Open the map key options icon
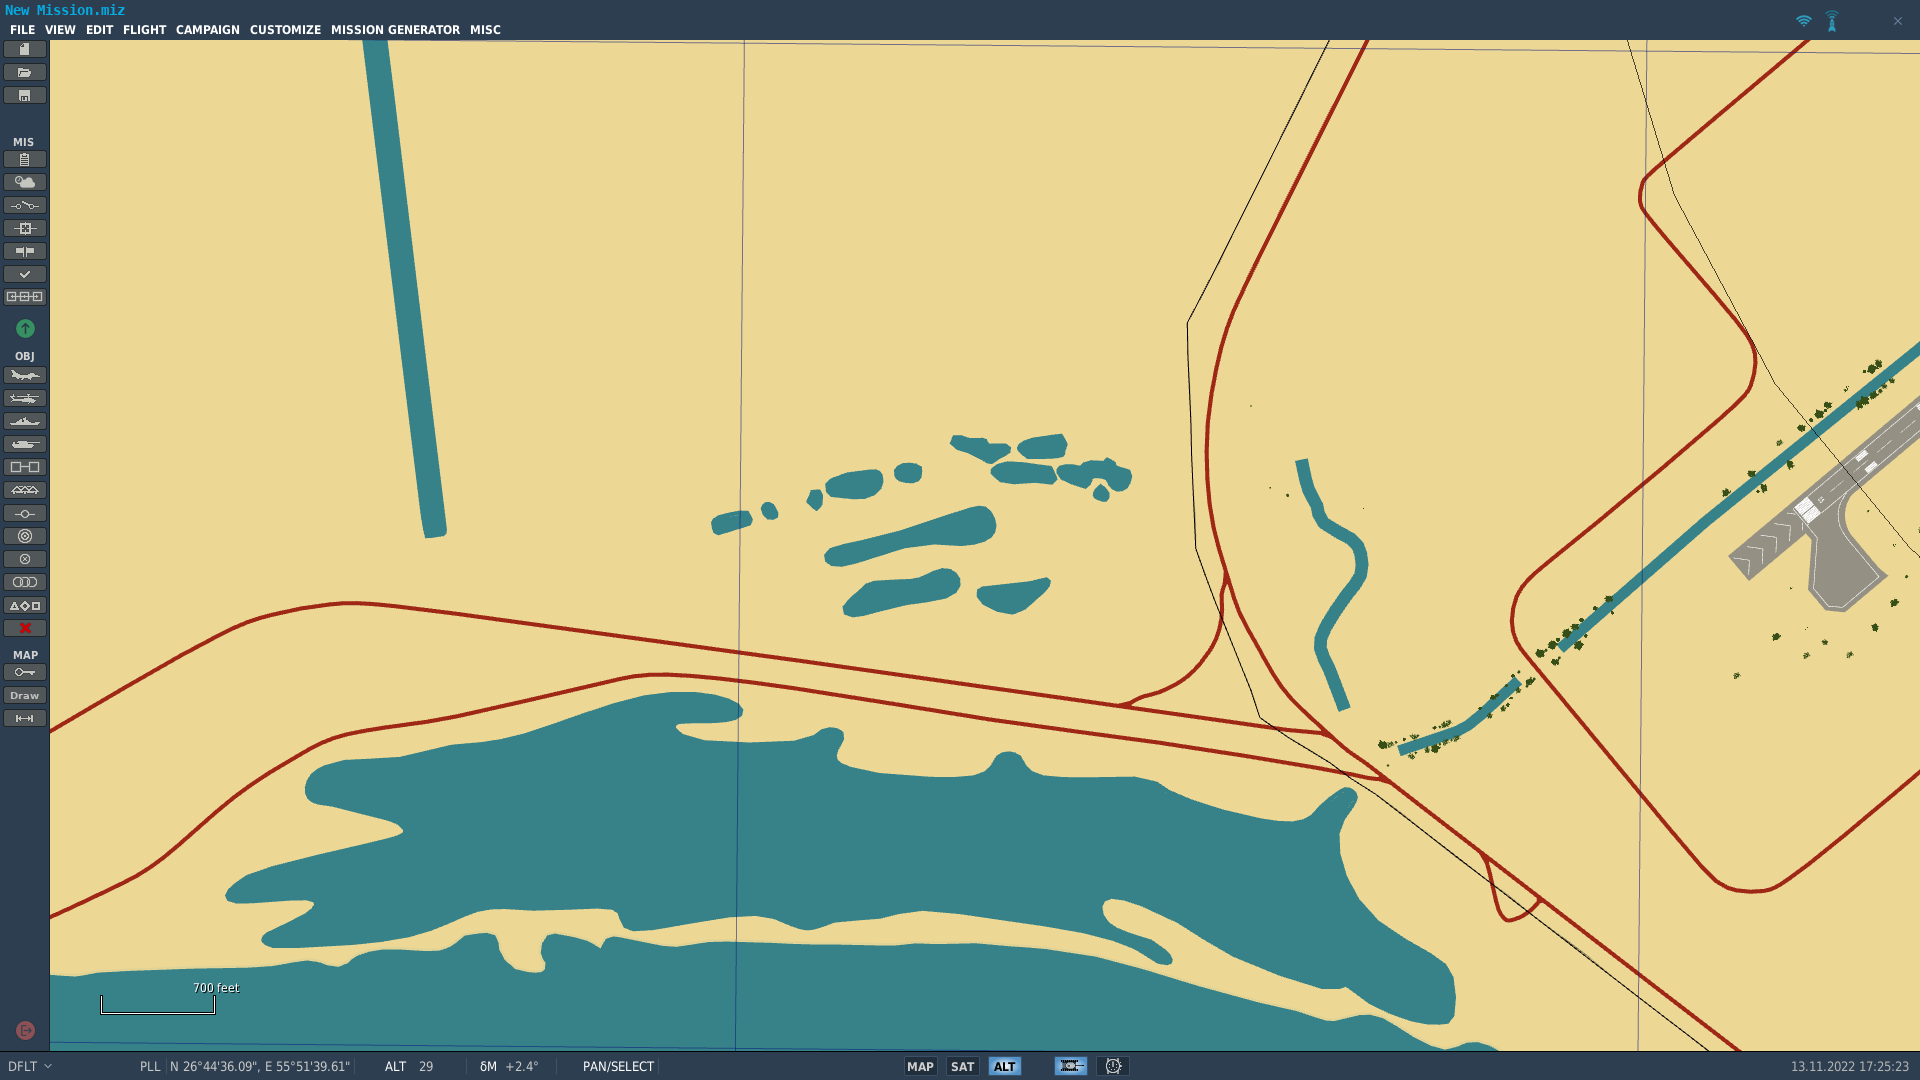Image resolution: width=1920 pixels, height=1080 pixels. tap(25, 672)
